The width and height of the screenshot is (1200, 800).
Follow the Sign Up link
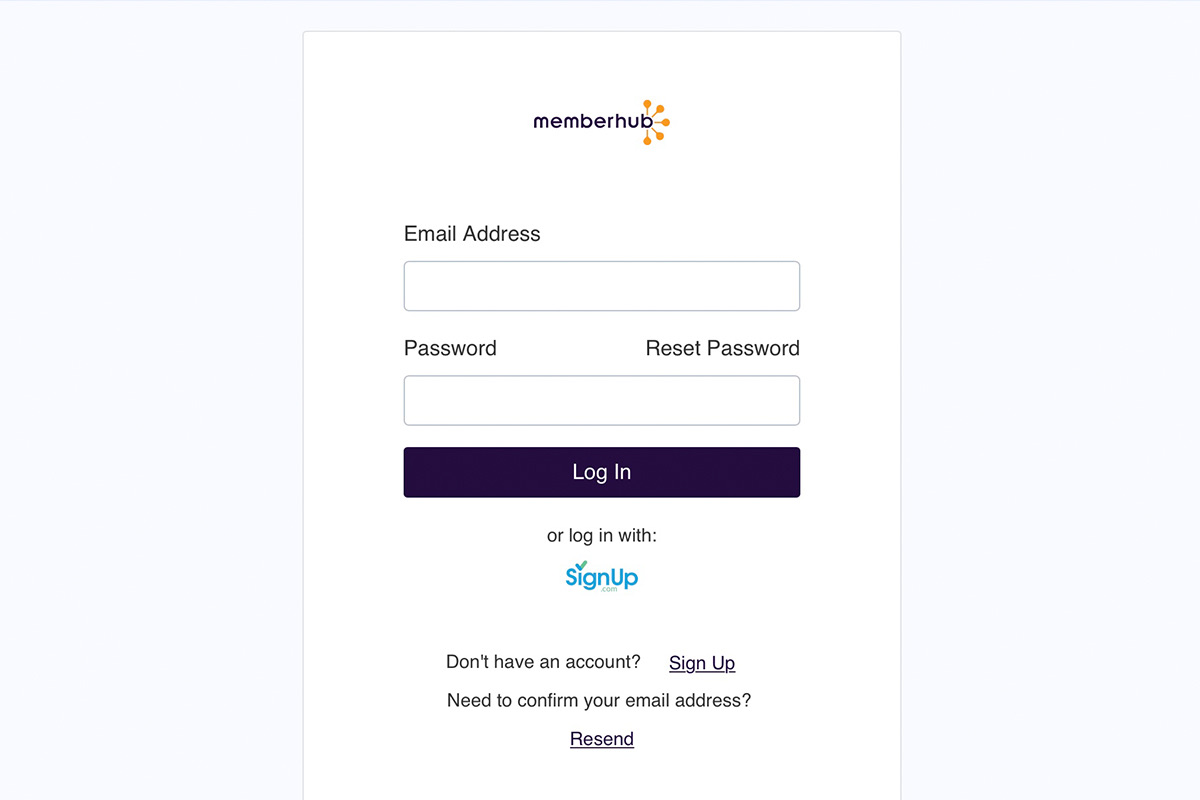point(702,663)
